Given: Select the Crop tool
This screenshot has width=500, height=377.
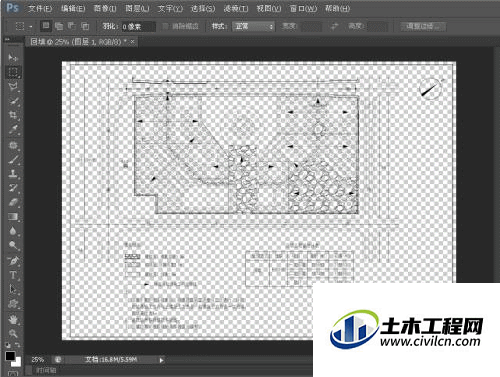Looking at the screenshot, I should (x=13, y=115).
